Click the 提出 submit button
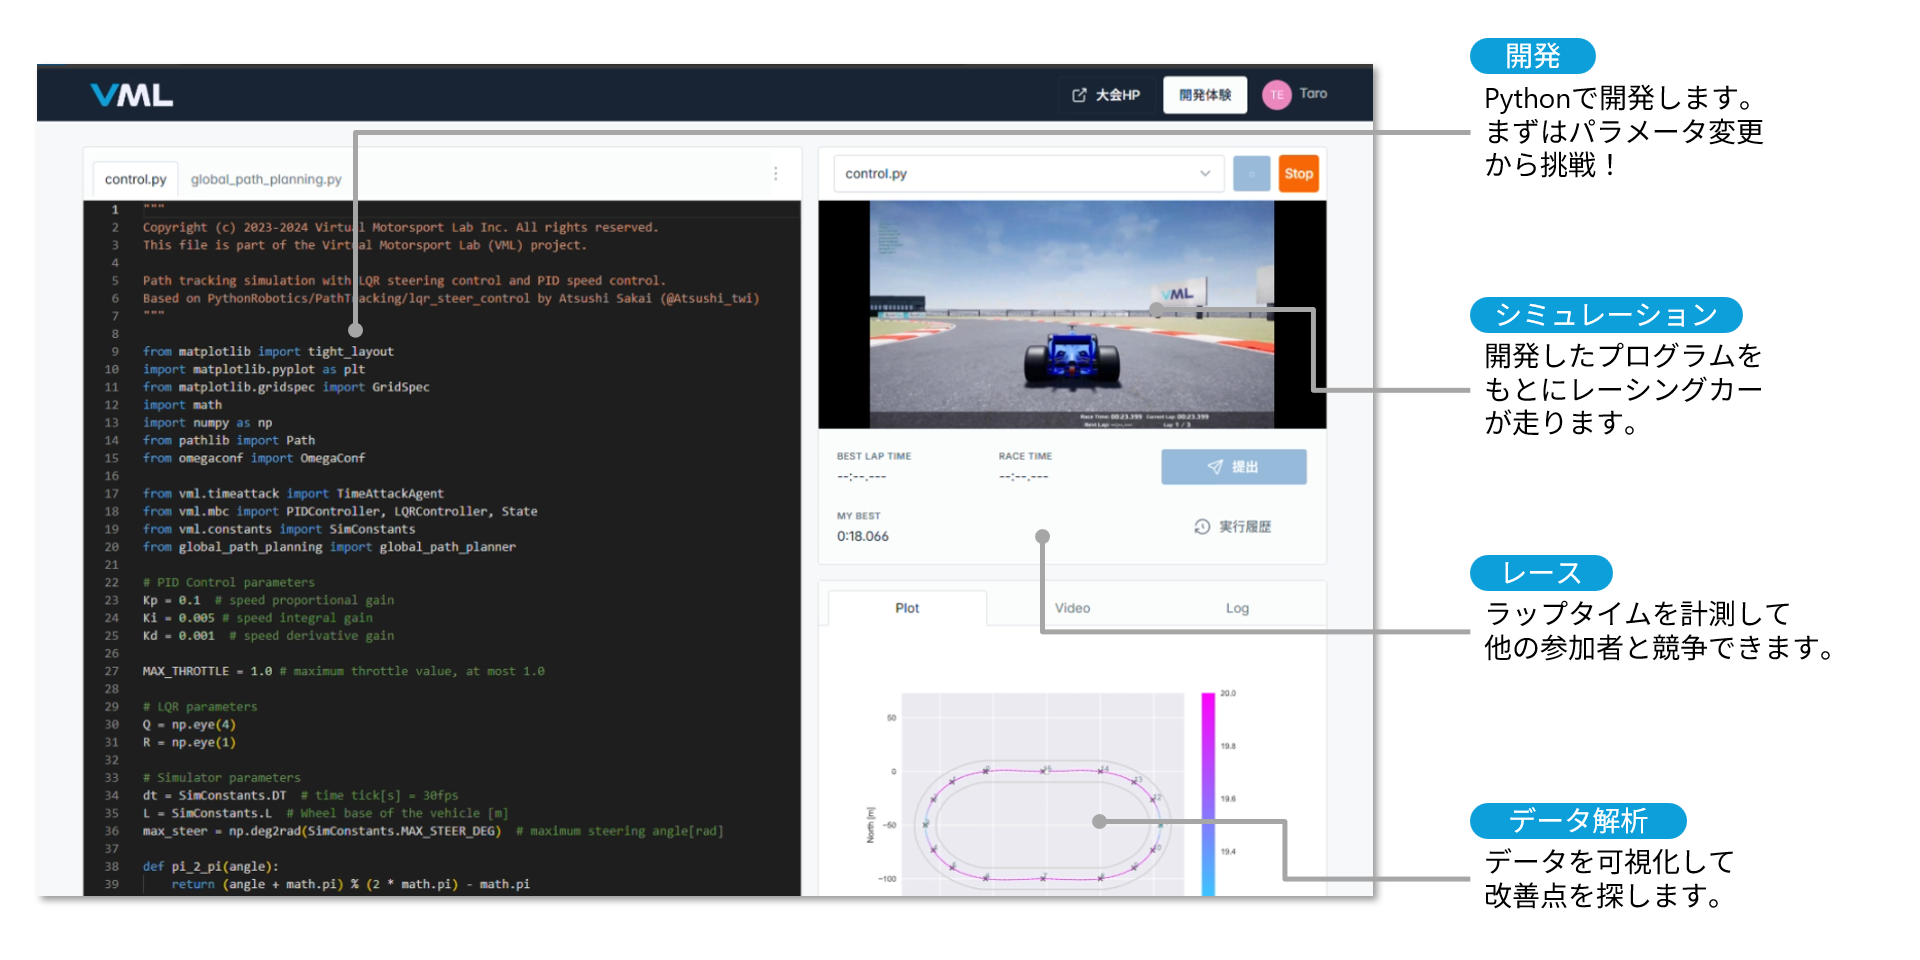Screen dimensions: 1920x960 [1233, 467]
